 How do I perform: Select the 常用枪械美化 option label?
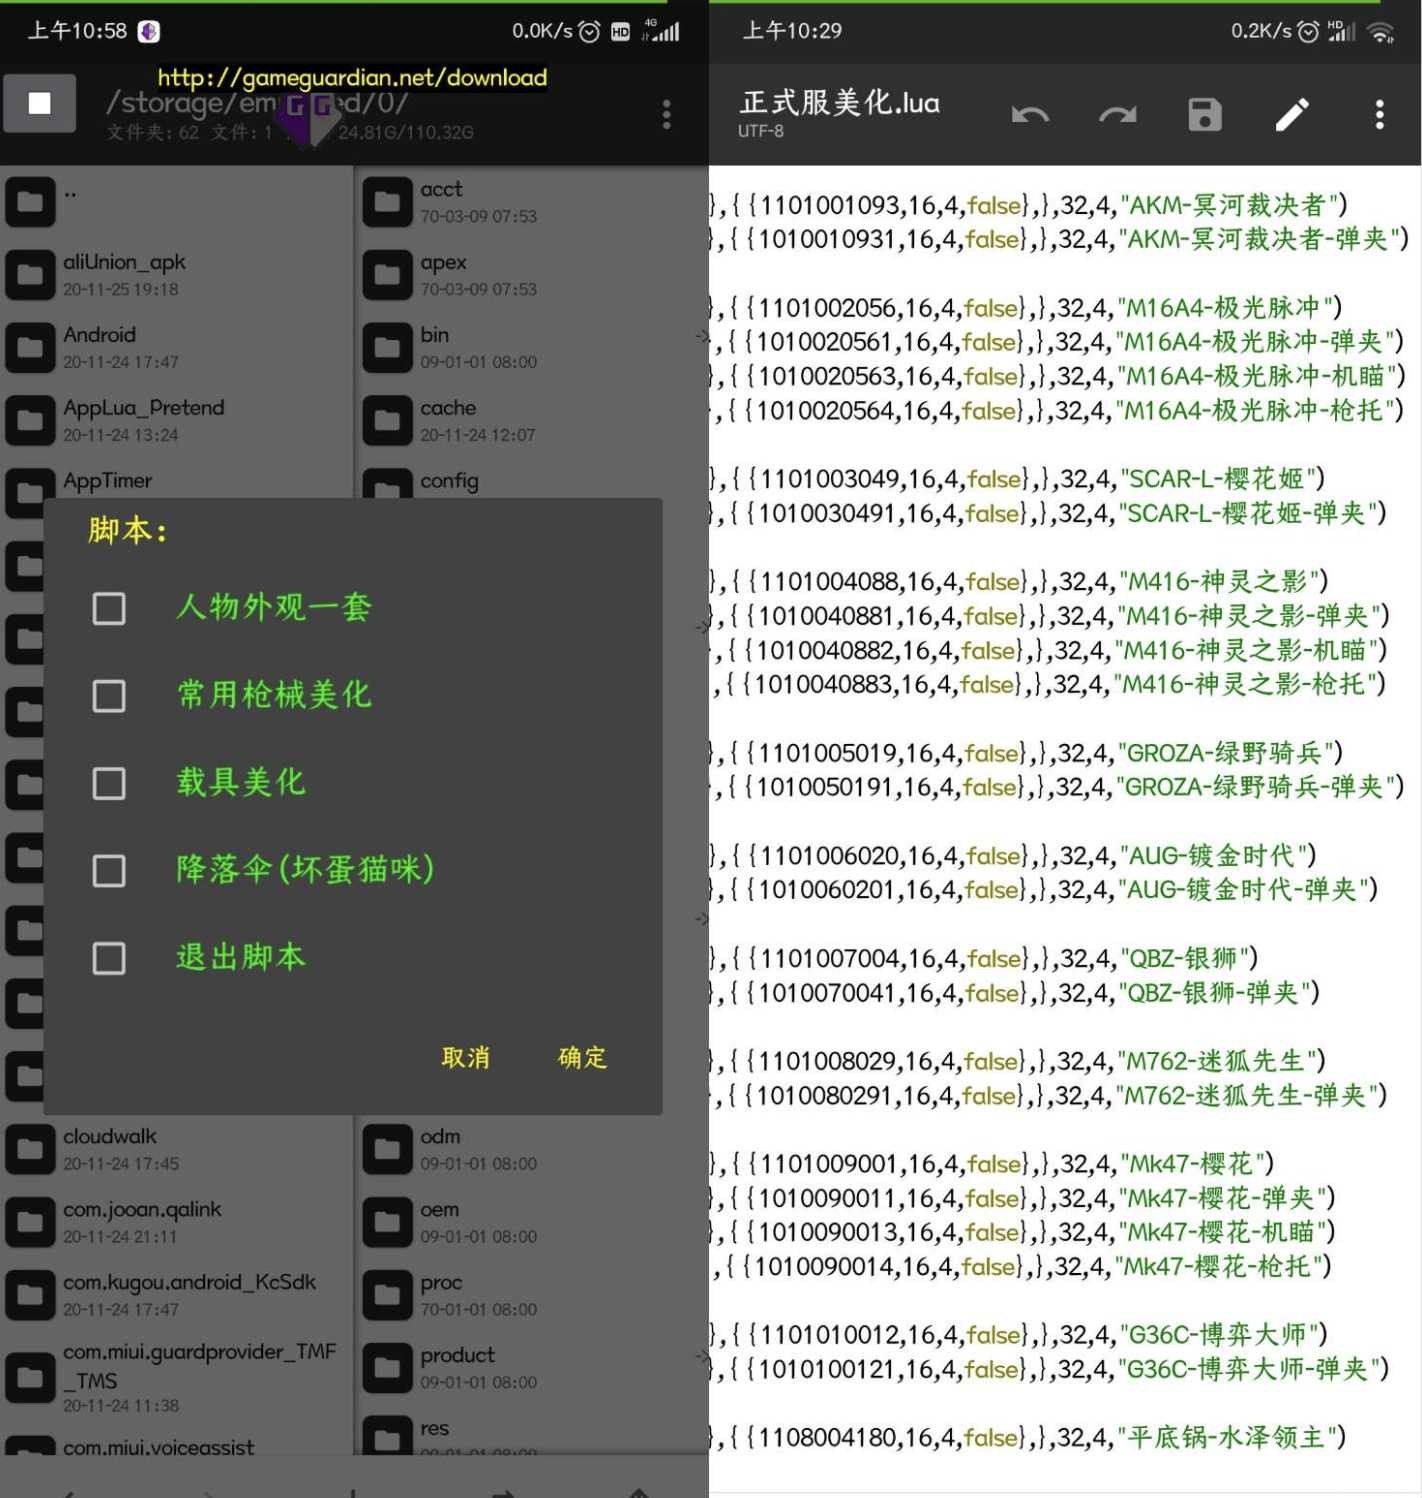tap(274, 695)
